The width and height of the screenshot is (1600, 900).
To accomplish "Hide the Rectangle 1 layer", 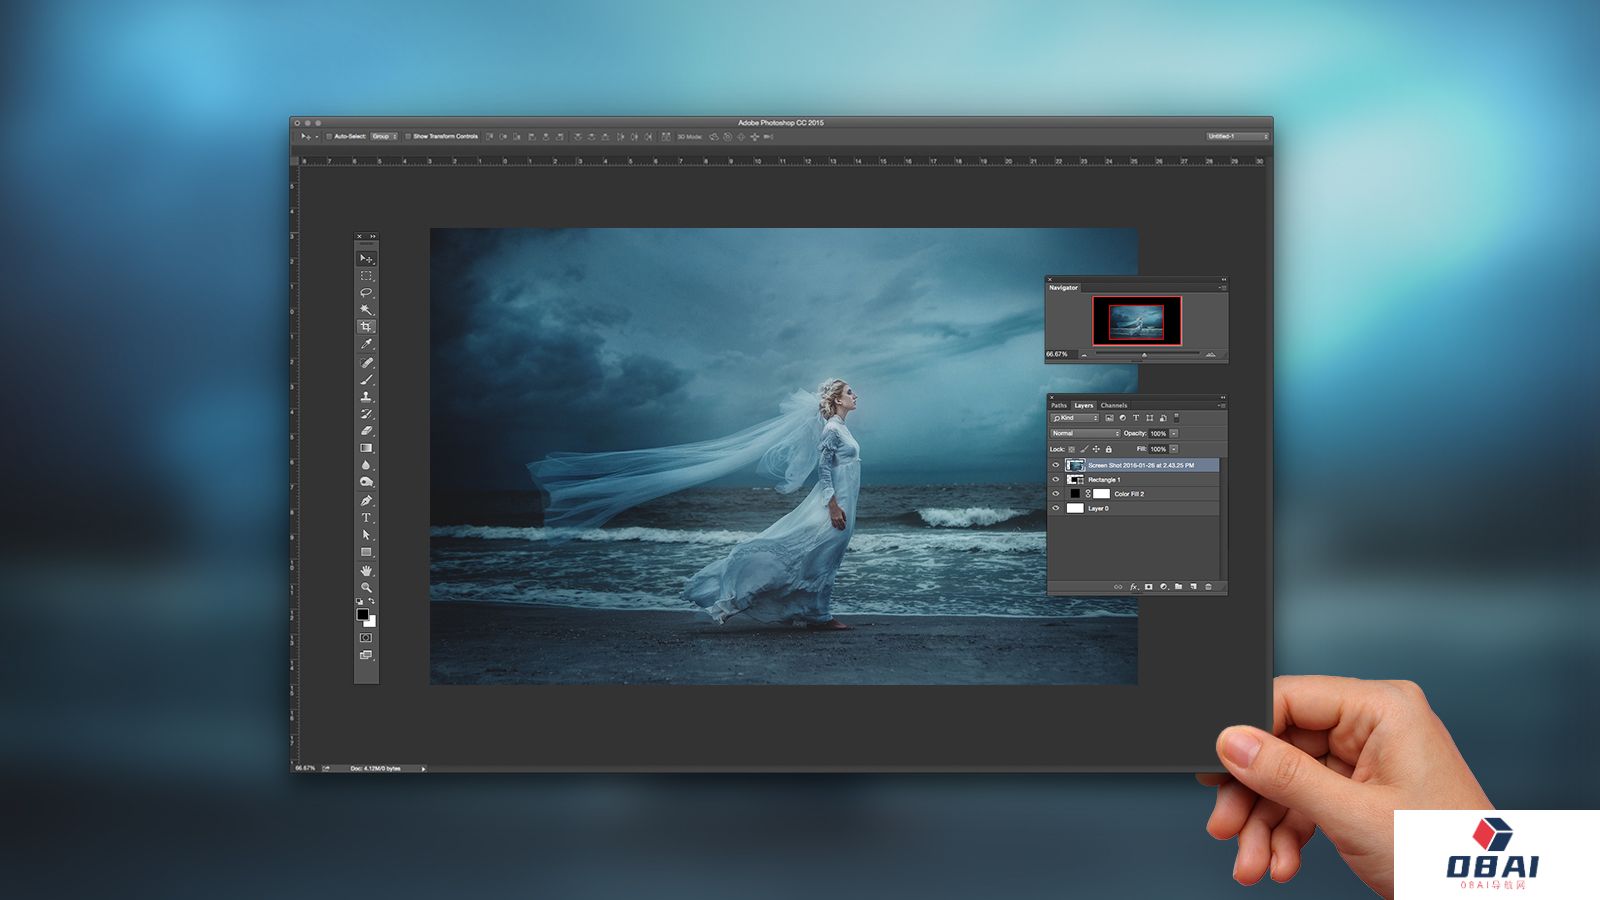I will (x=1055, y=480).
